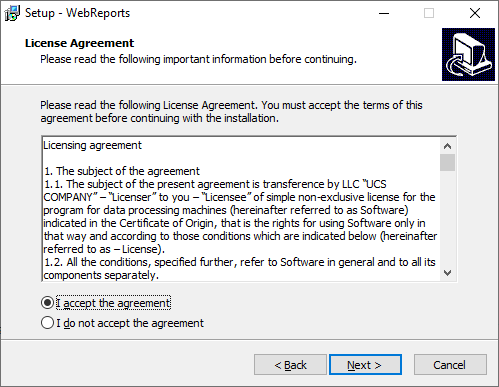The height and width of the screenshot is (387, 499).
Task: Click the license scrollbar thumb
Action: click(447, 162)
